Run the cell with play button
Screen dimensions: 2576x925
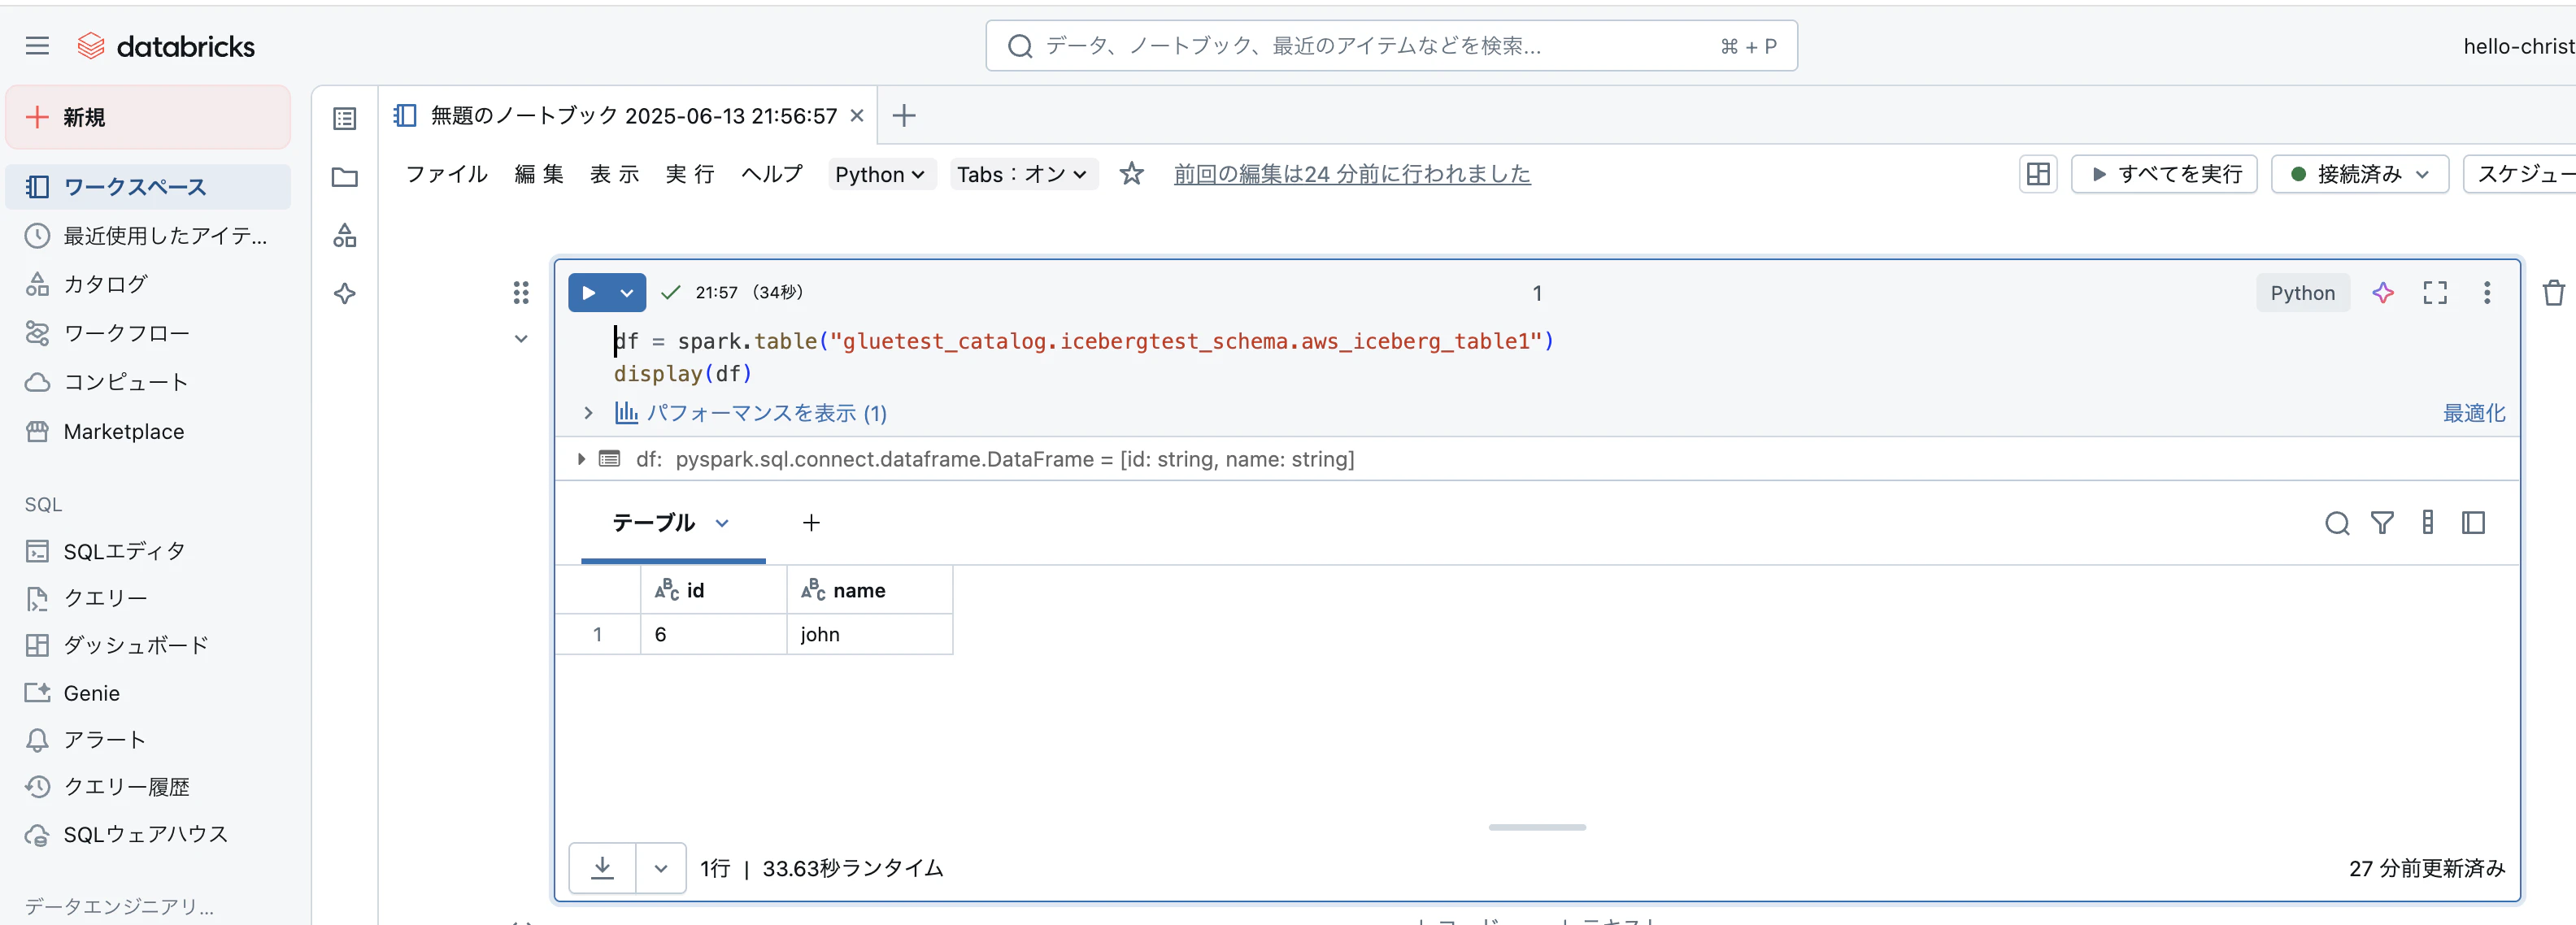589,293
